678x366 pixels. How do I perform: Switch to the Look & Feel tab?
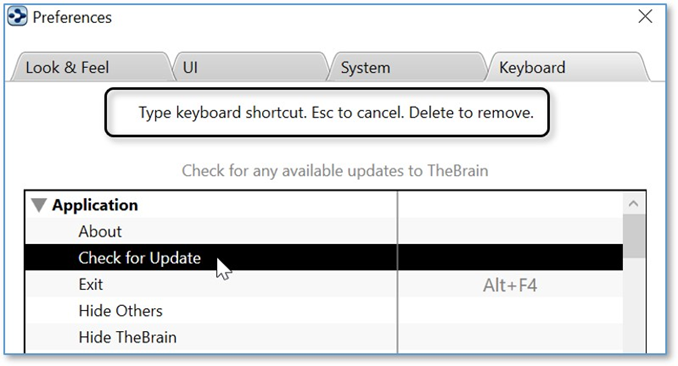[x=67, y=67]
